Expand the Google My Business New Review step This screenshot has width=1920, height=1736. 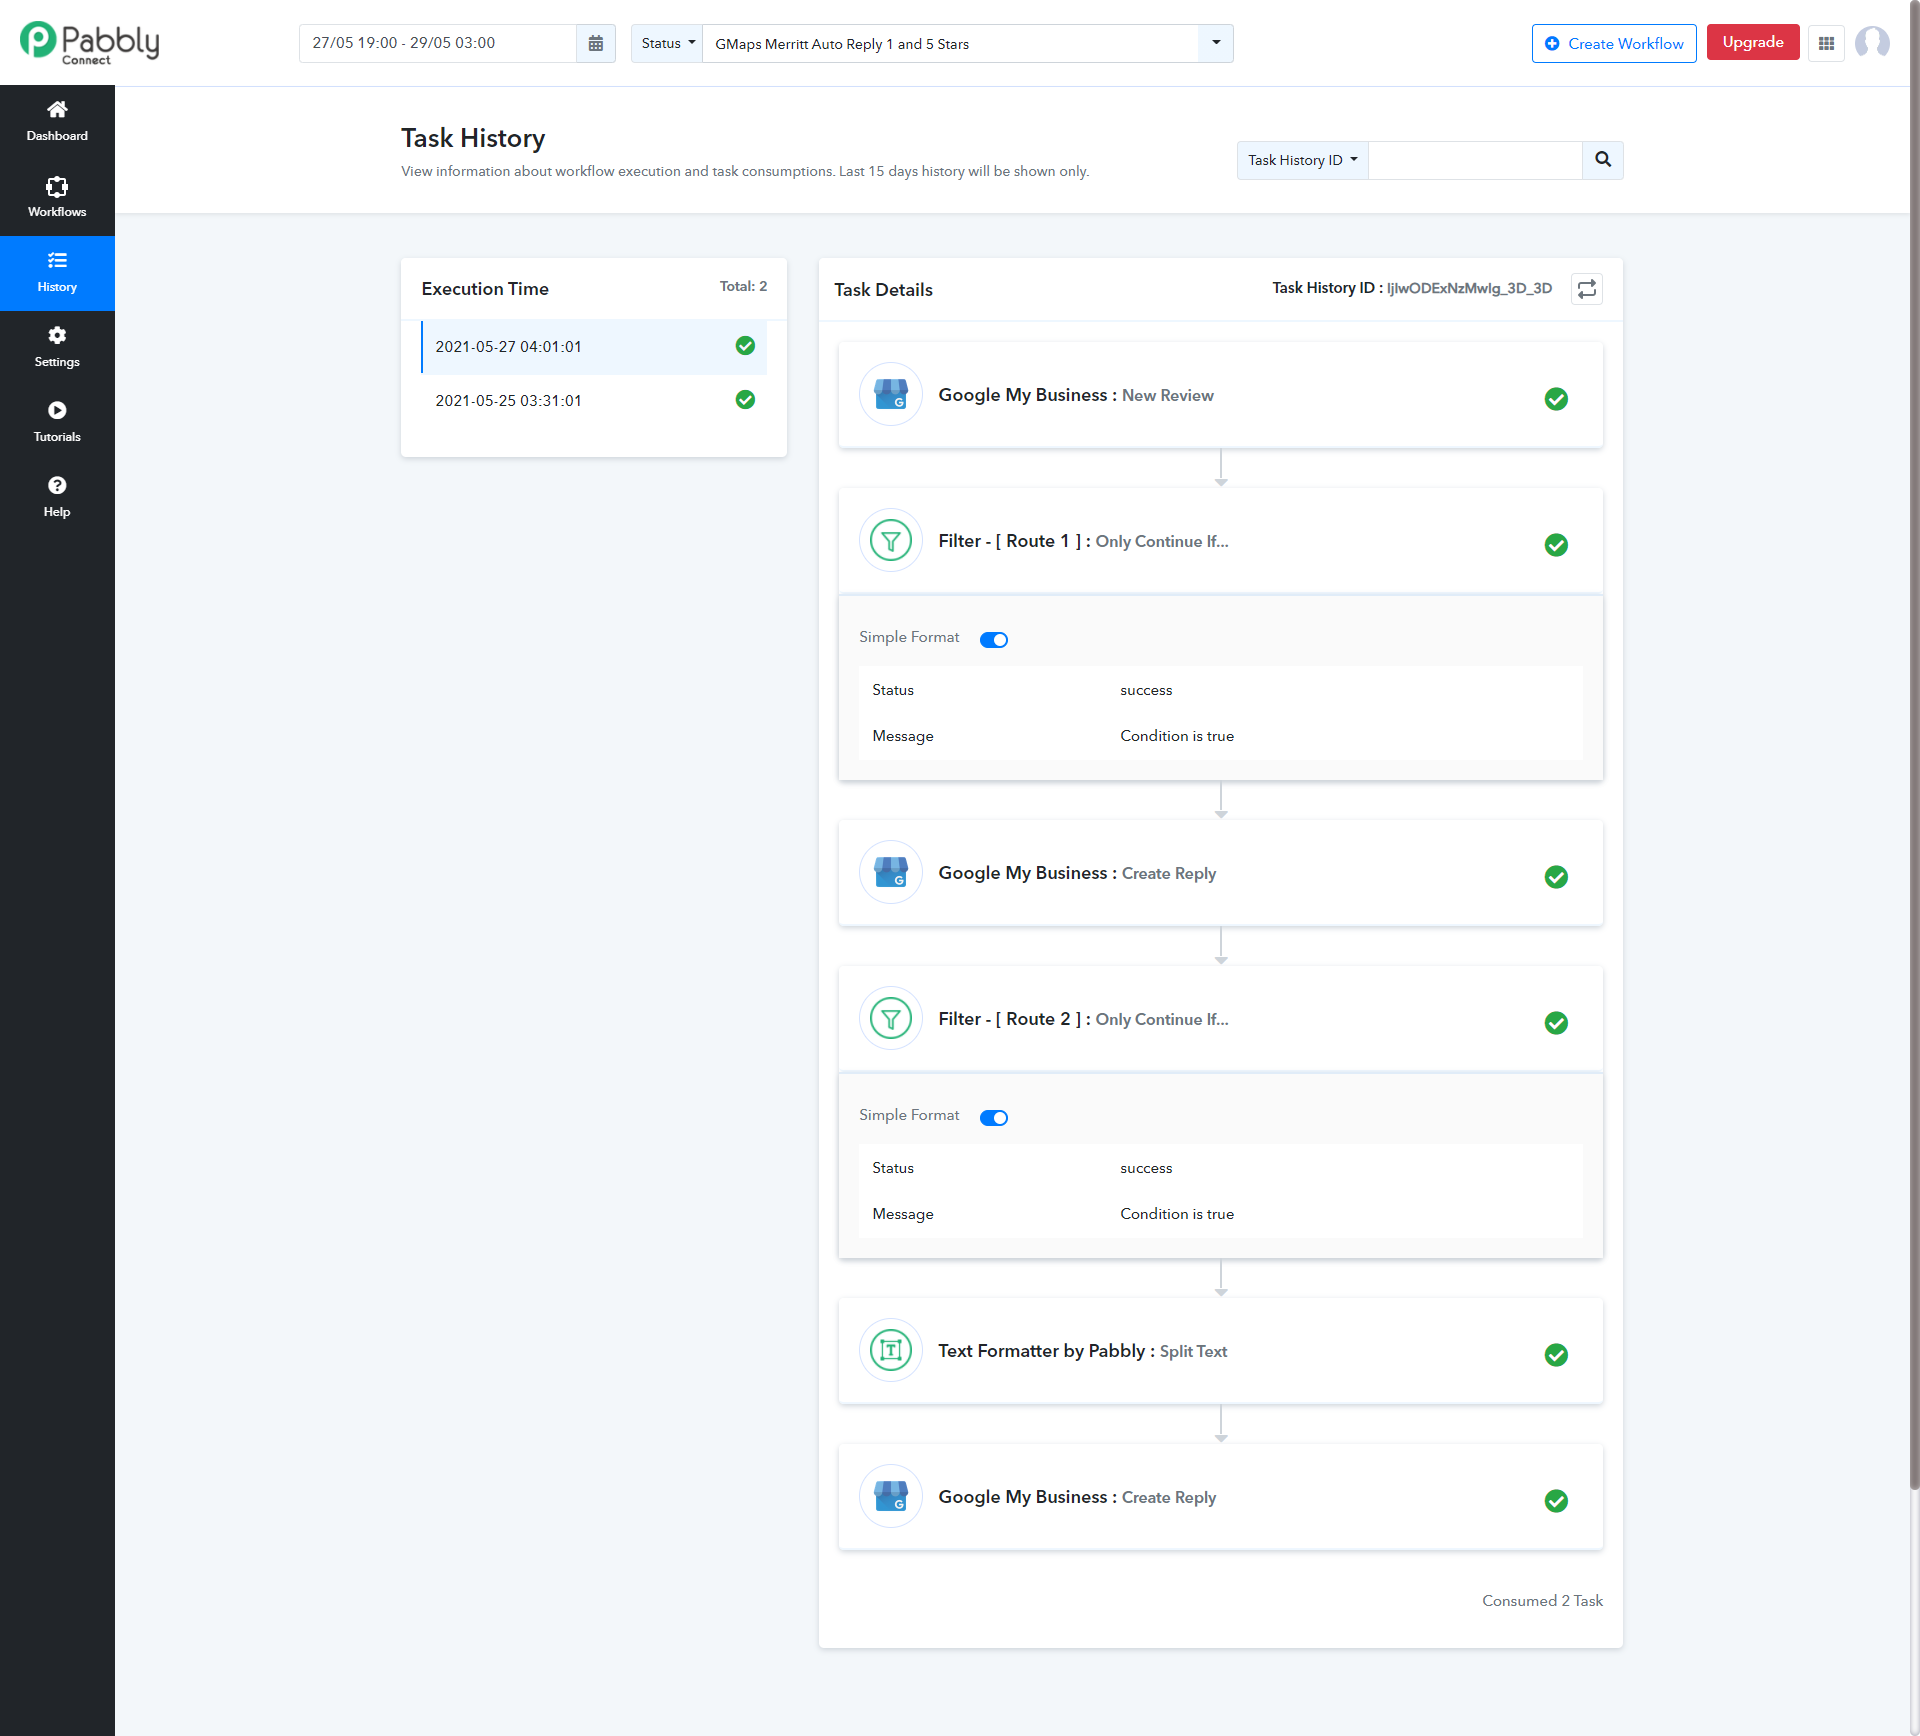click(x=1220, y=395)
